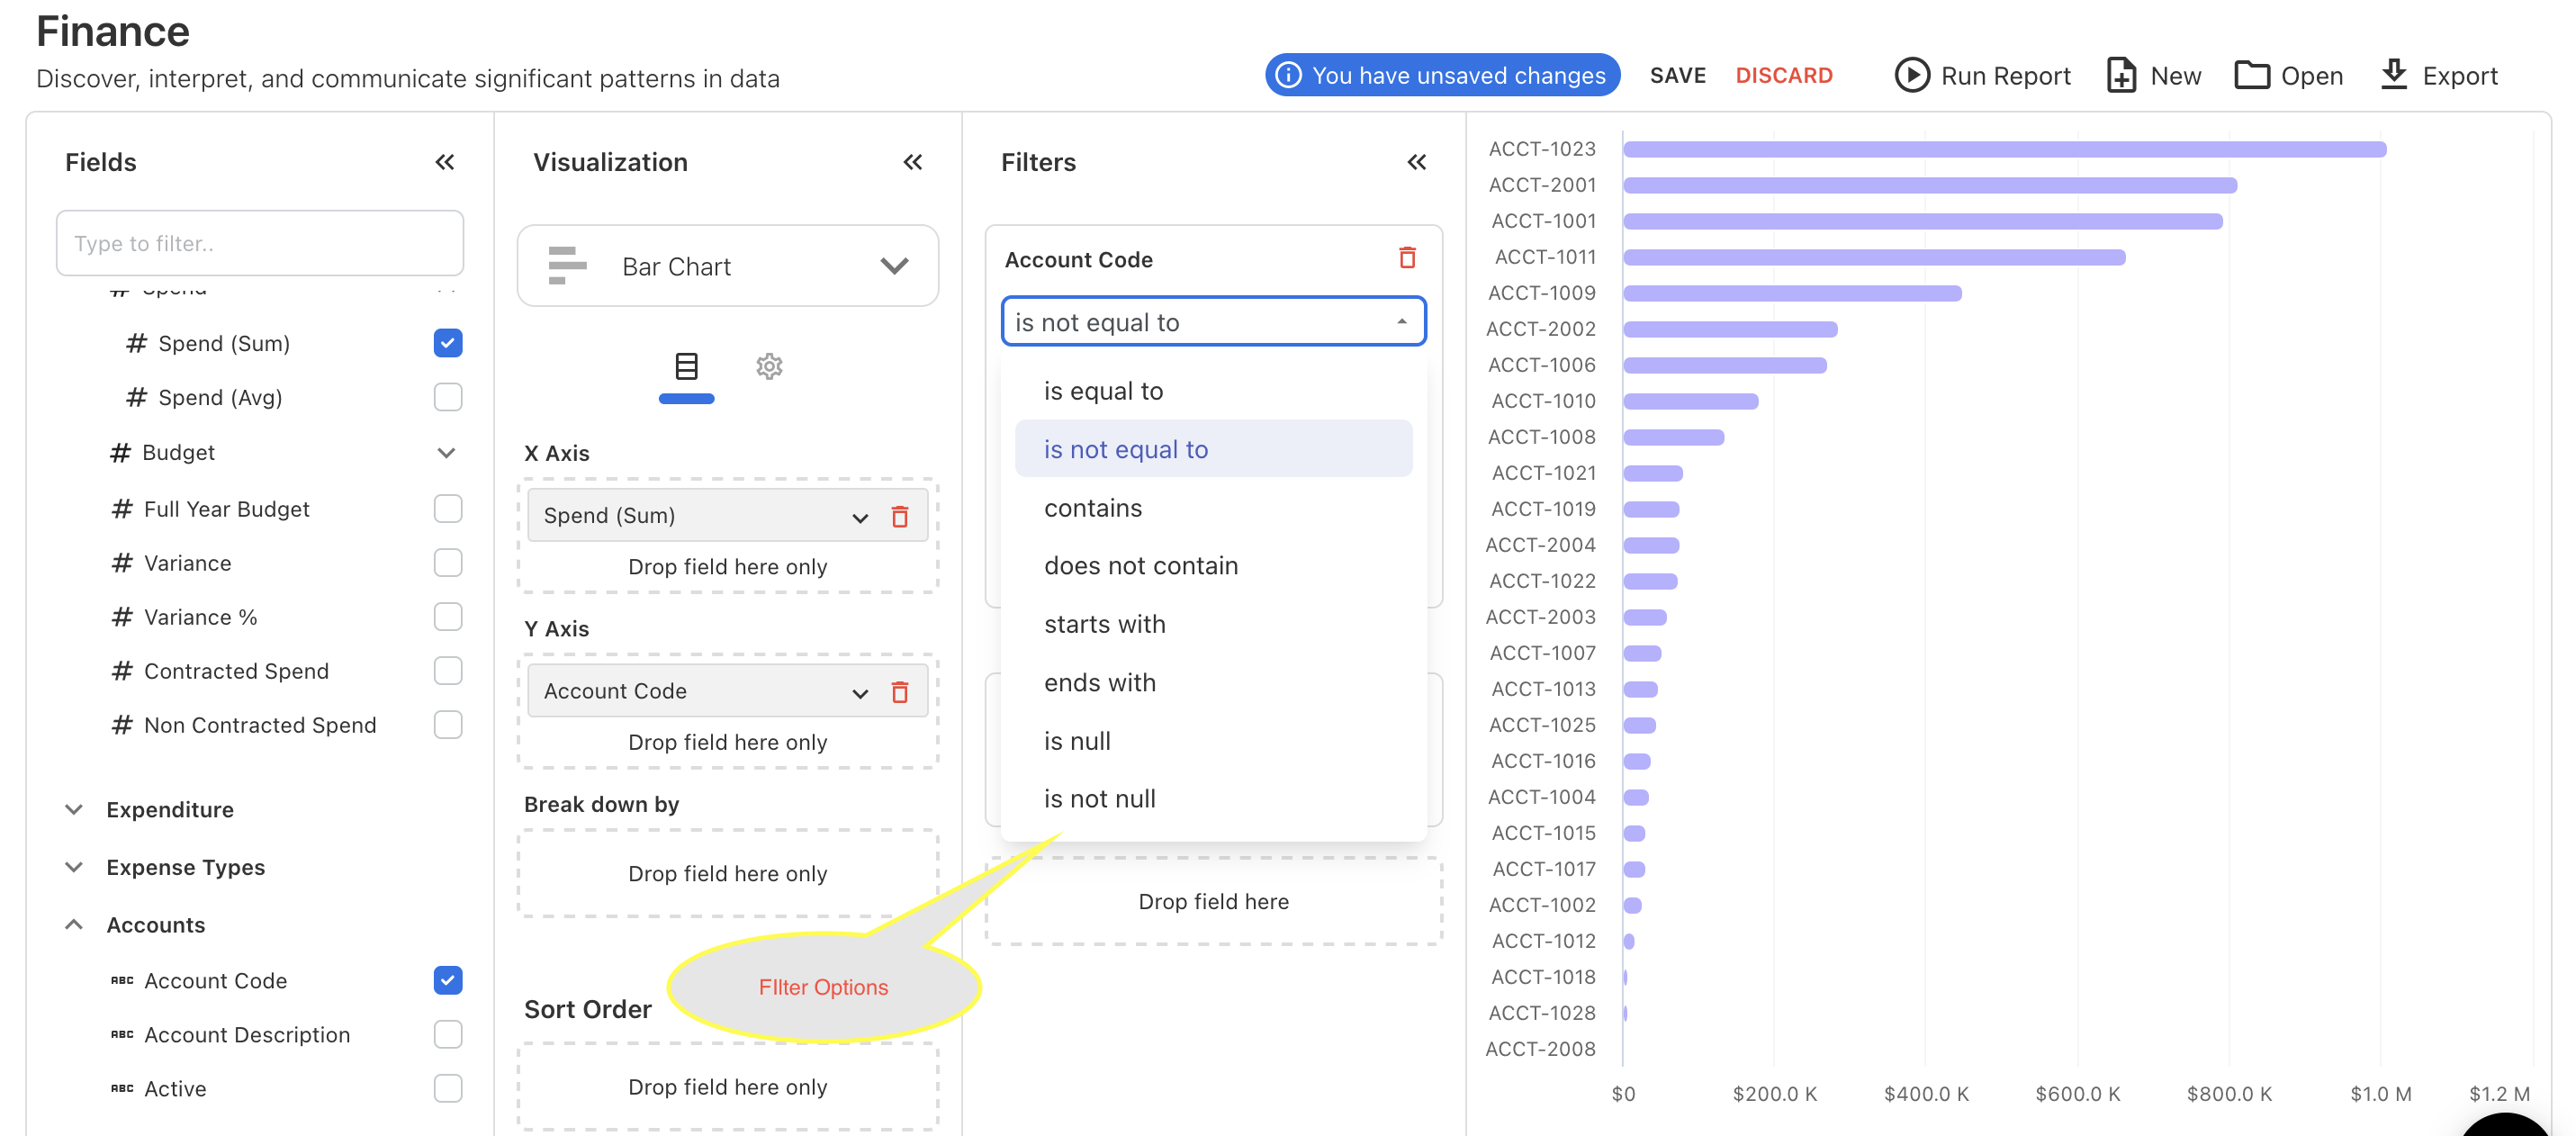Click the New report document icon
The height and width of the screenshot is (1136, 2576).
point(2121,76)
